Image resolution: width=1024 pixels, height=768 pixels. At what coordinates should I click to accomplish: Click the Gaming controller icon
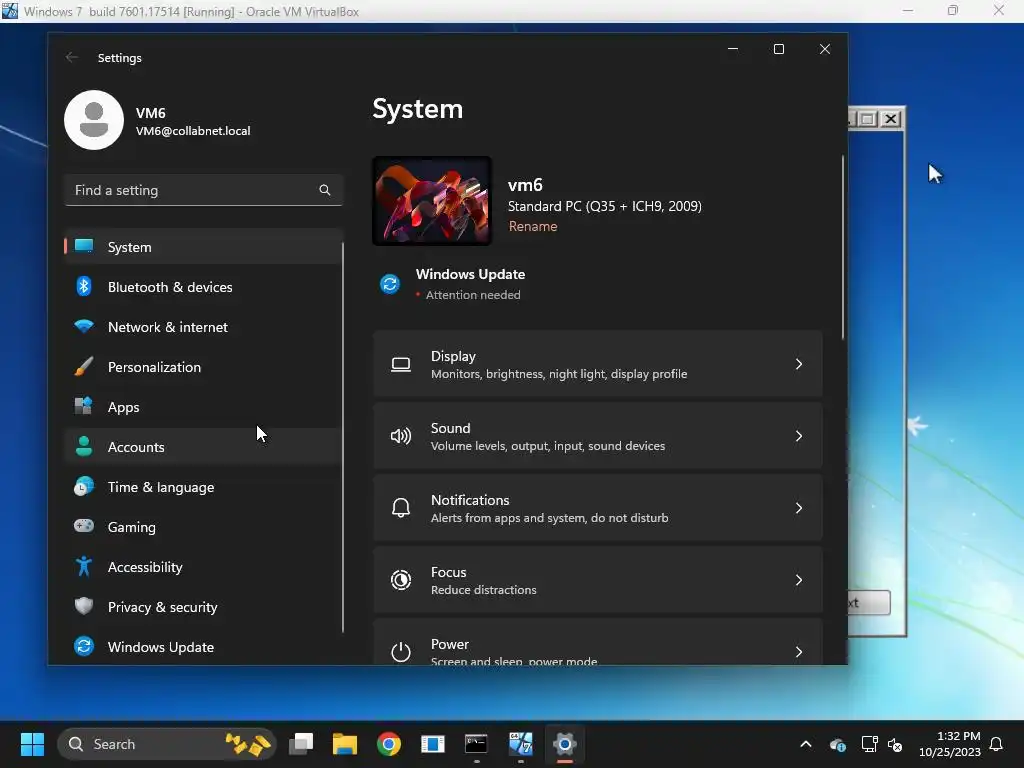pos(84,526)
